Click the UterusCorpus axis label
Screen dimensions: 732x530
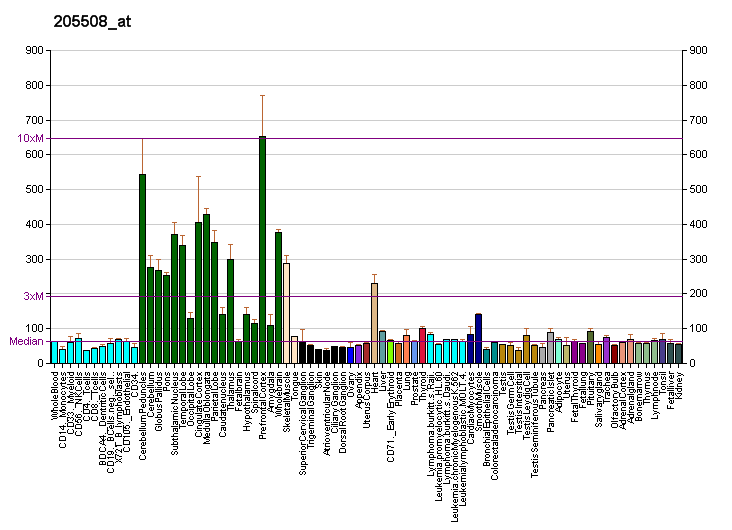[366, 400]
